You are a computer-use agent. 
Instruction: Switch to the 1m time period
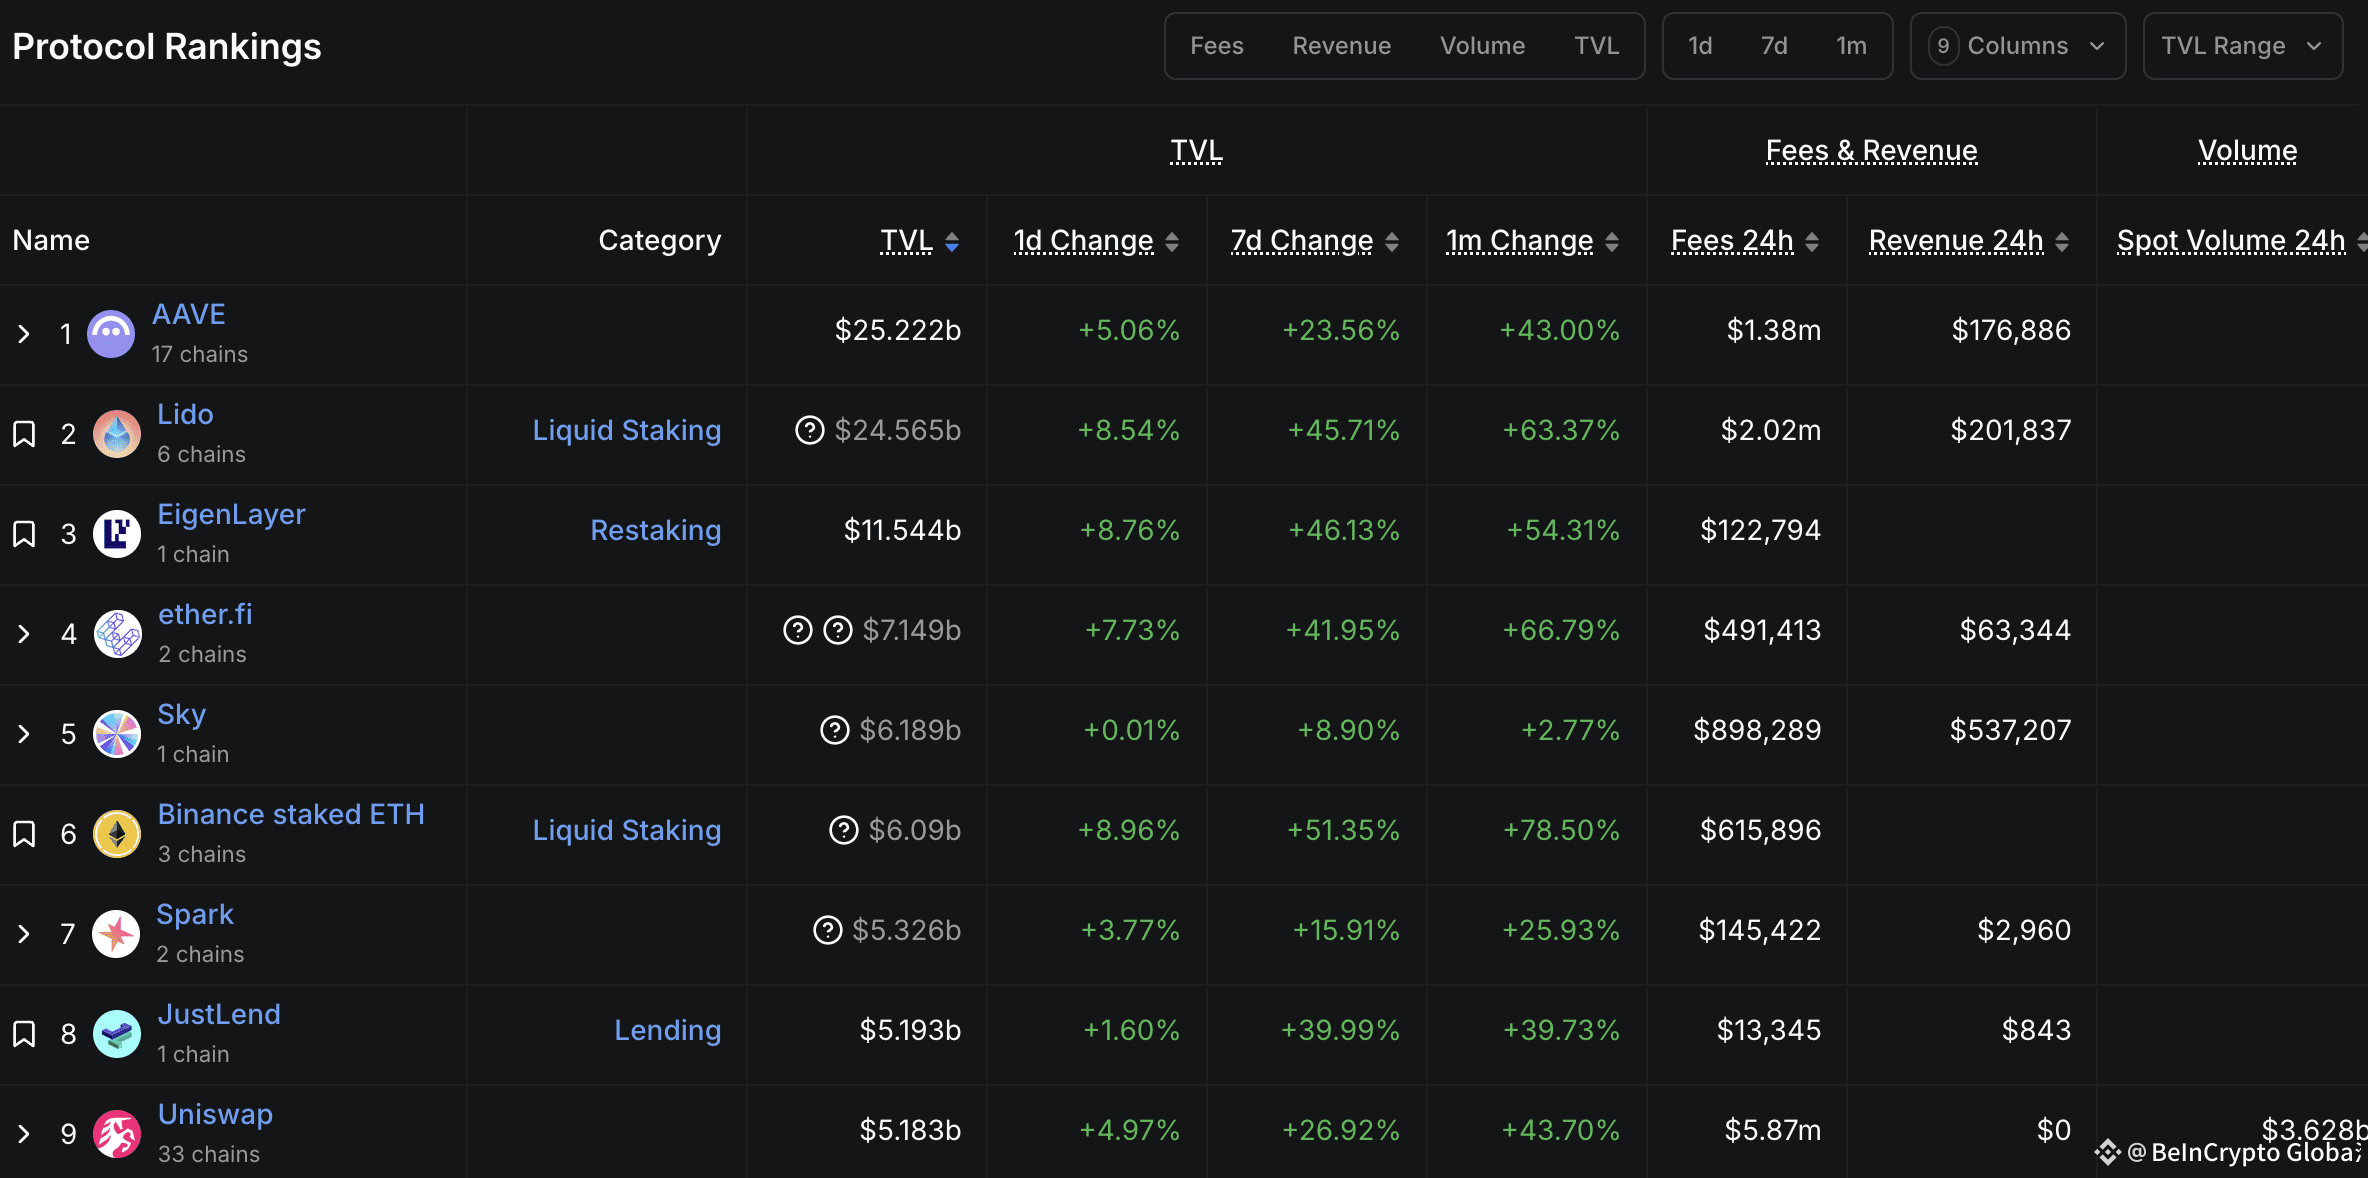1851,46
